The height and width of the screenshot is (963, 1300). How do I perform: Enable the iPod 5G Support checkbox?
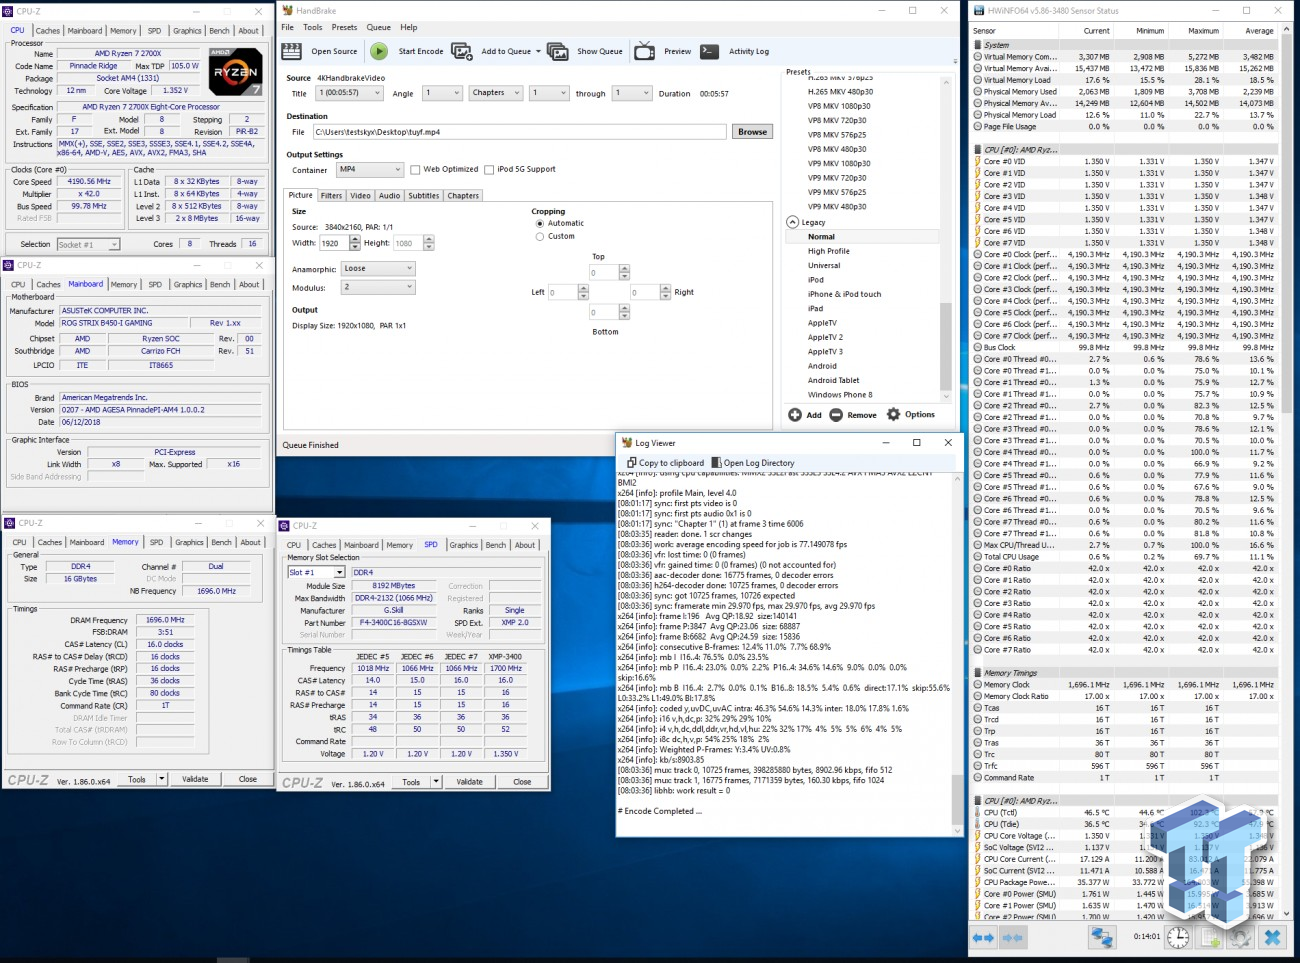click(489, 170)
